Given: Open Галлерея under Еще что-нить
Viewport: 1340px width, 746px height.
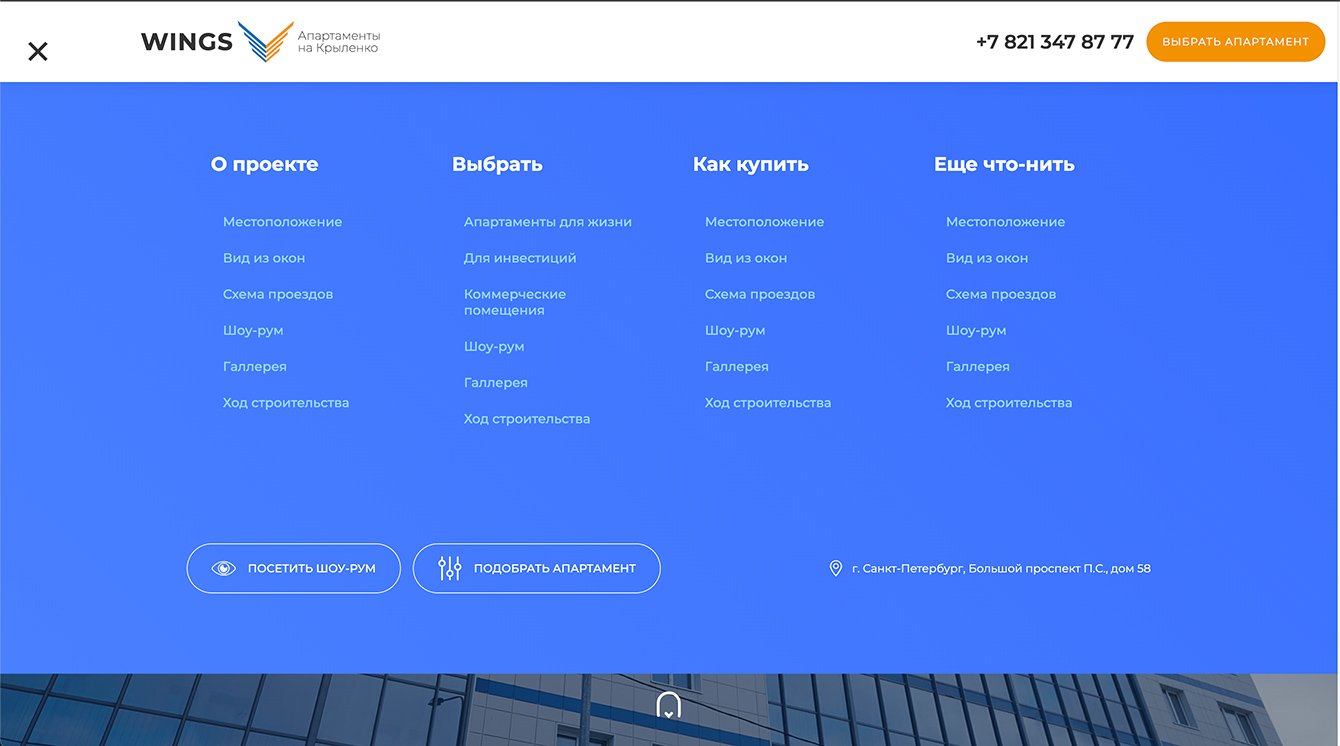Looking at the screenshot, I should pos(978,367).
